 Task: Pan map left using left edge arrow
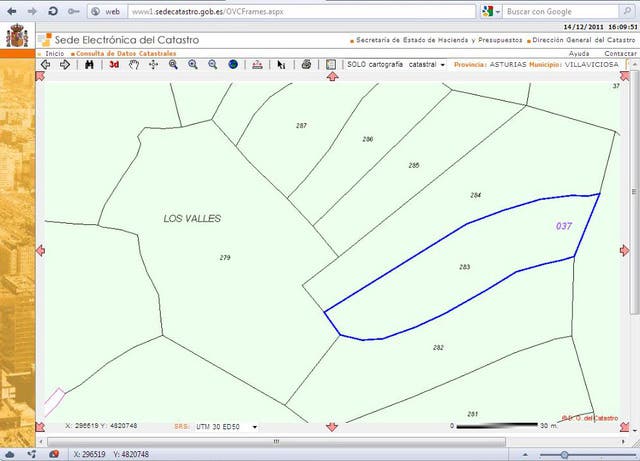click(40, 250)
